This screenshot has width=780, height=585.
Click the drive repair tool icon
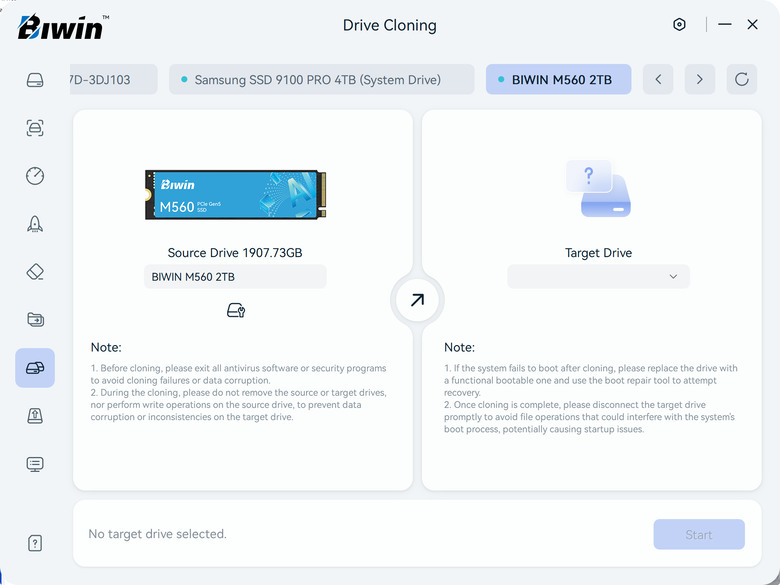tap(236, 310)
